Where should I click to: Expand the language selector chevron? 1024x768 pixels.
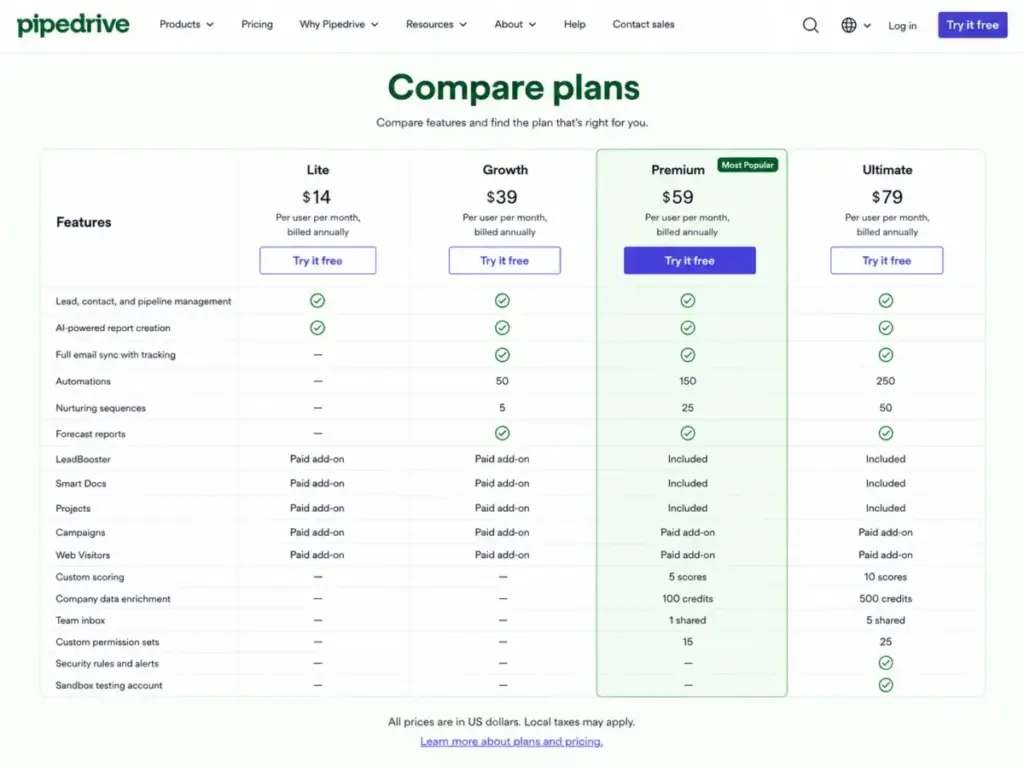click(x=867, y=25)
